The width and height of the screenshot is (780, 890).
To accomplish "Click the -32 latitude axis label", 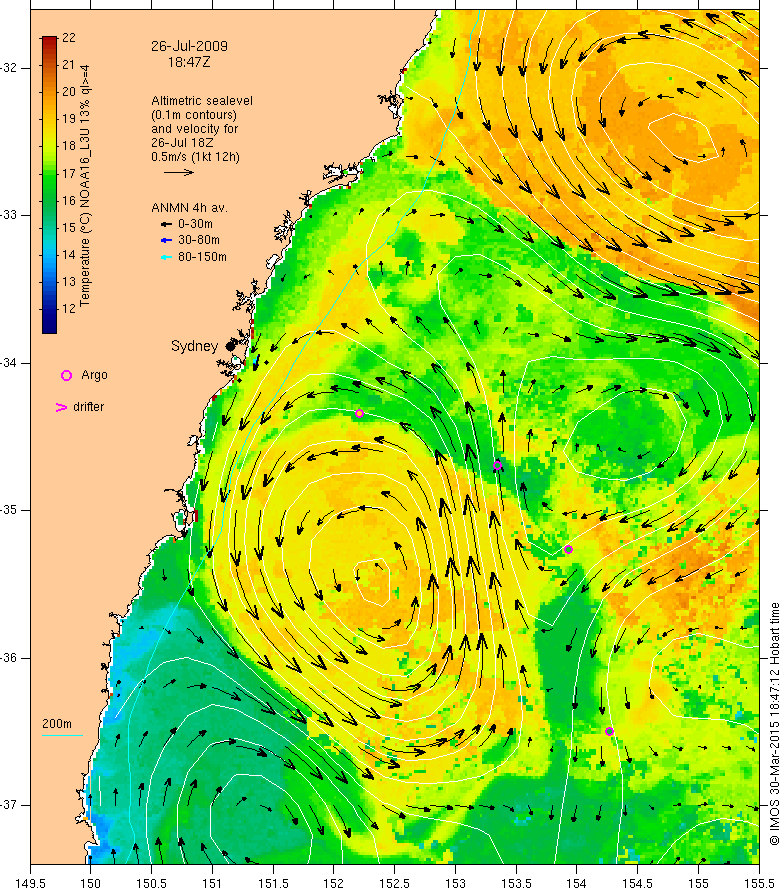I will point(9,68).
